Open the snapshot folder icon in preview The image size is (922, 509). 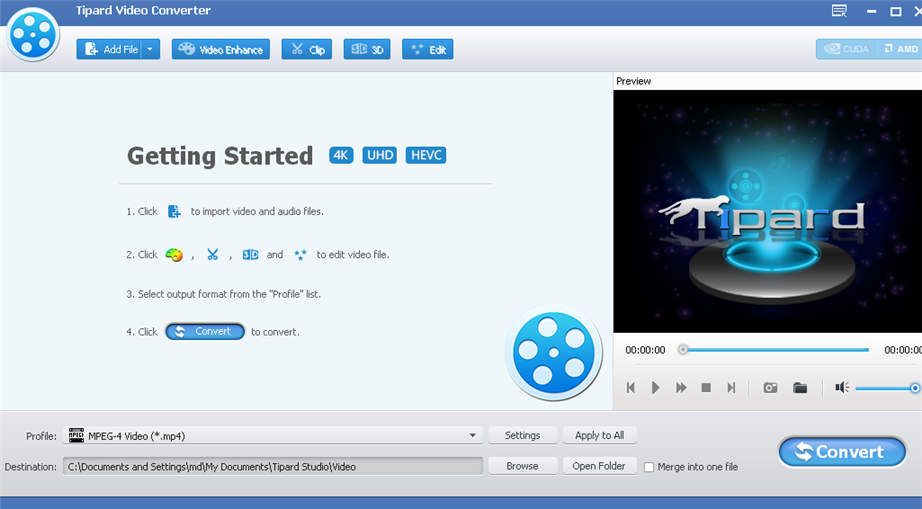click(800, 387)
